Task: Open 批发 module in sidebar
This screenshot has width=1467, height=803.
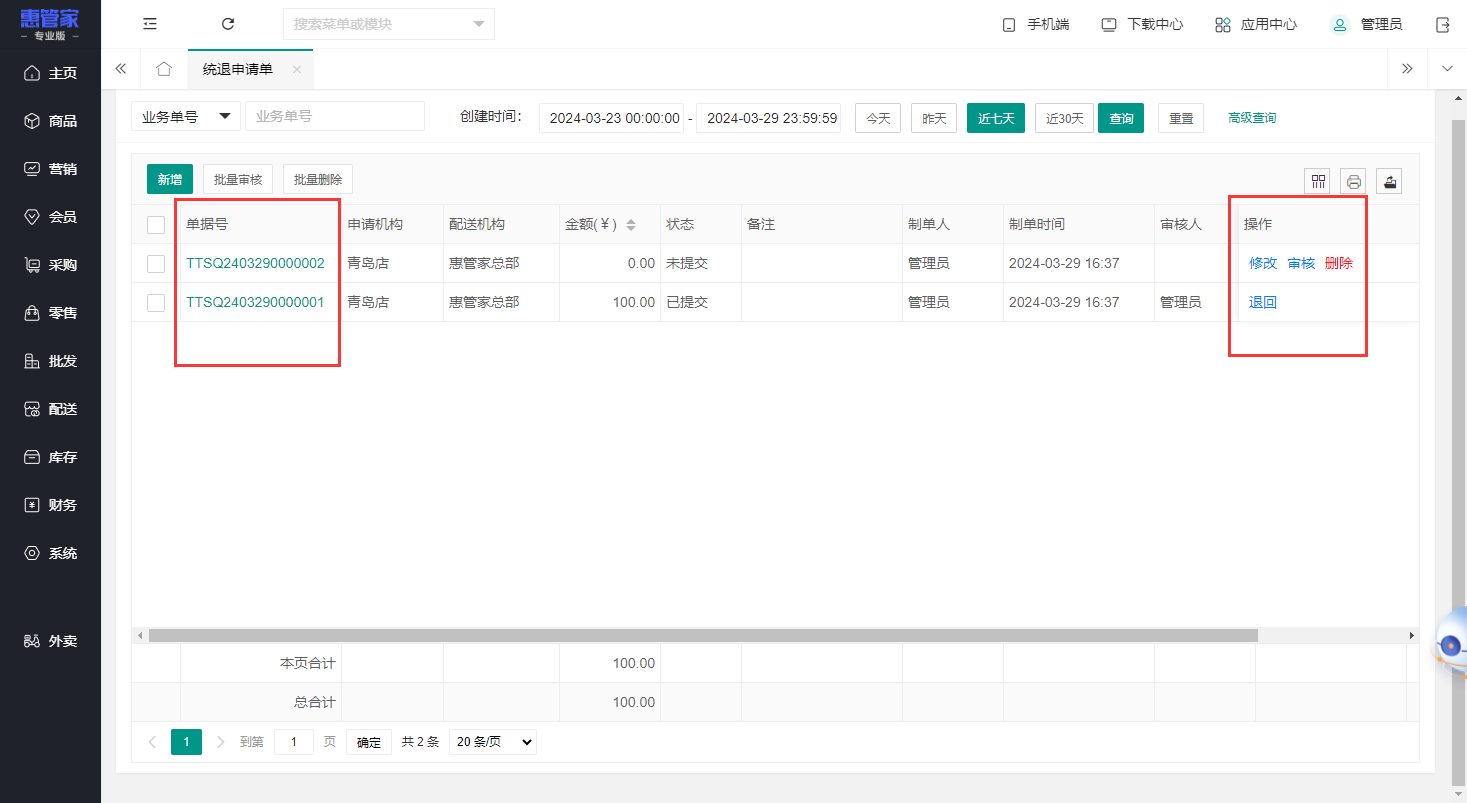Action: coord(50,361)
